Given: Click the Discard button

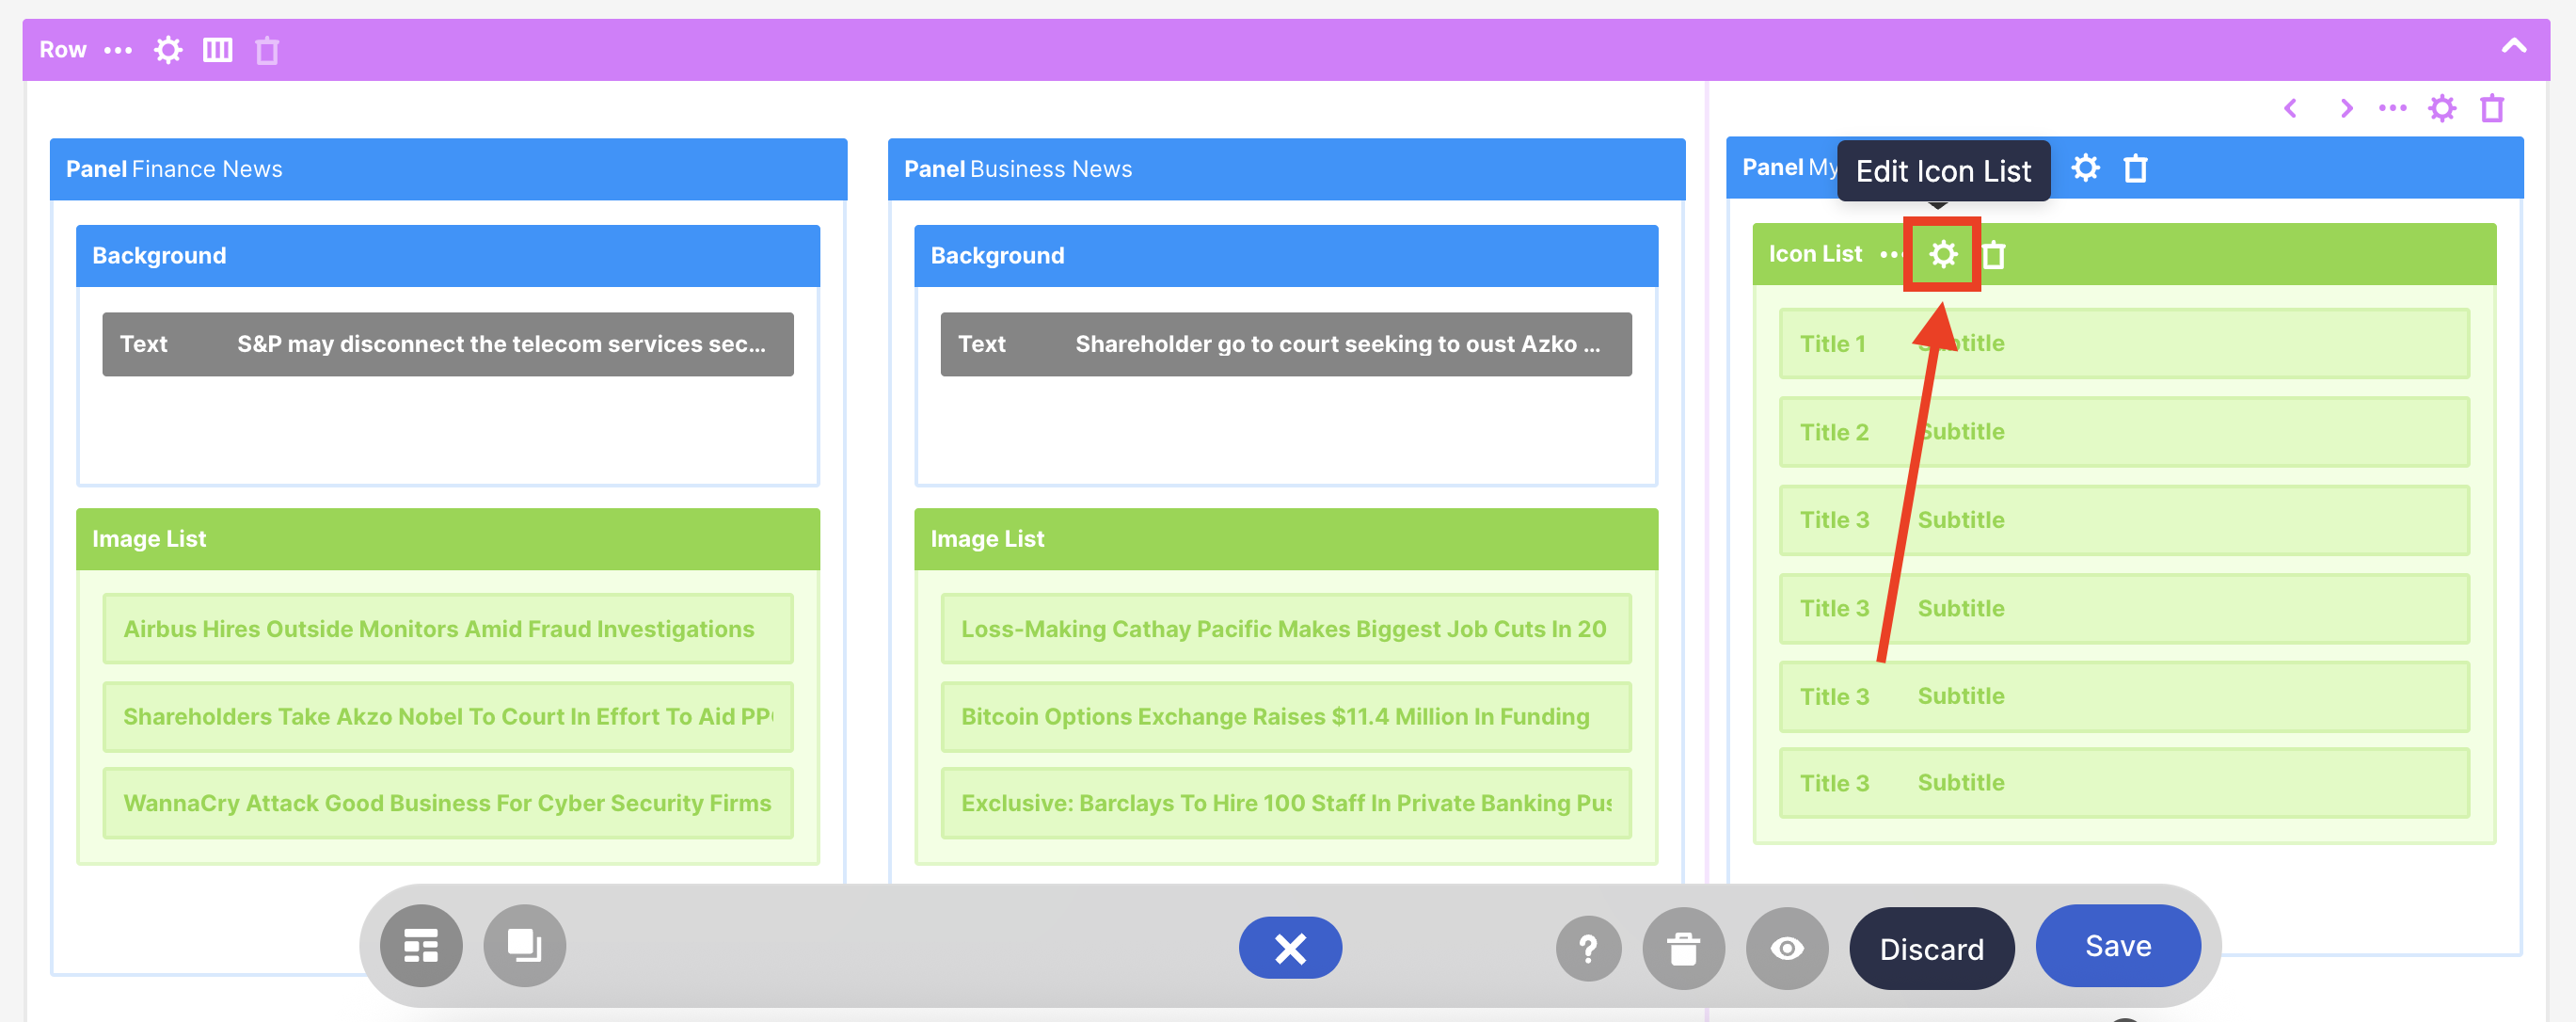Looking at the screenshot, I should click(1931, 949).
